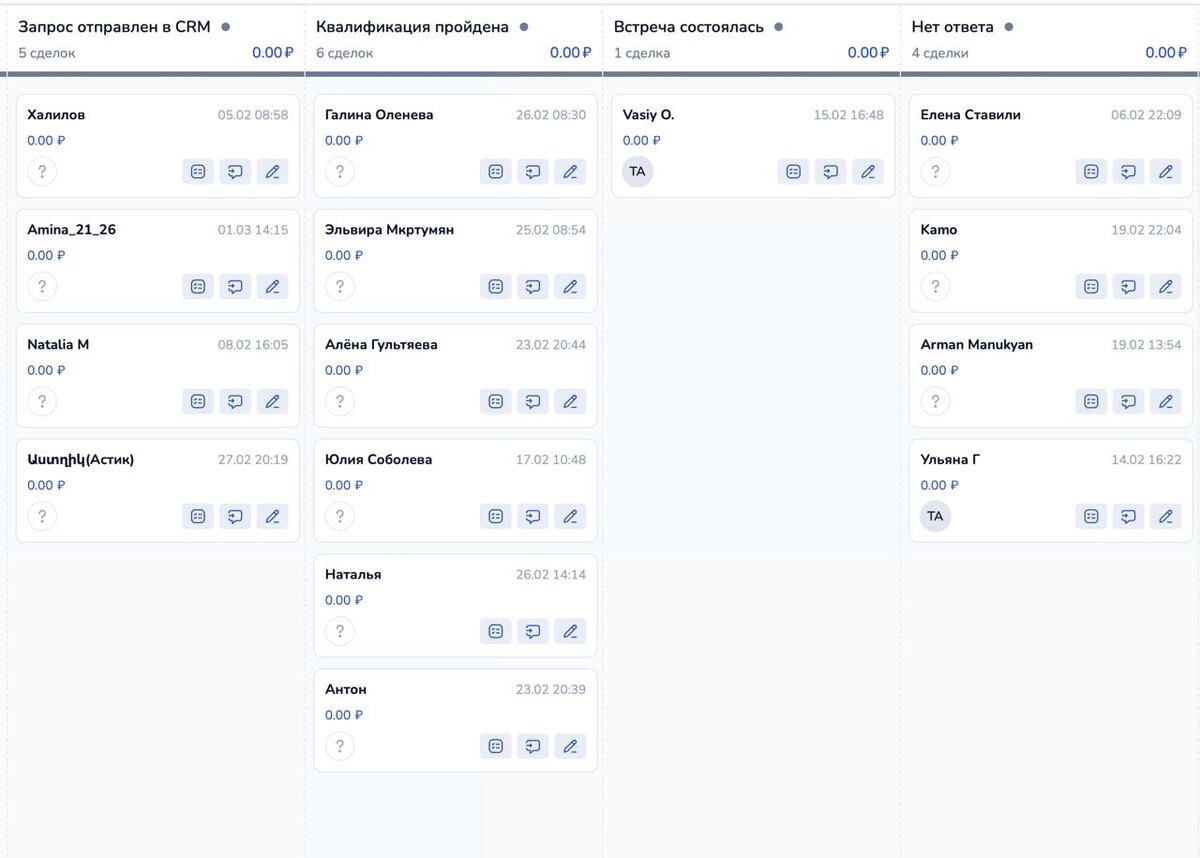
Task: Open the comment icon on Ульяна Г card
Action: pos(1128,517)
